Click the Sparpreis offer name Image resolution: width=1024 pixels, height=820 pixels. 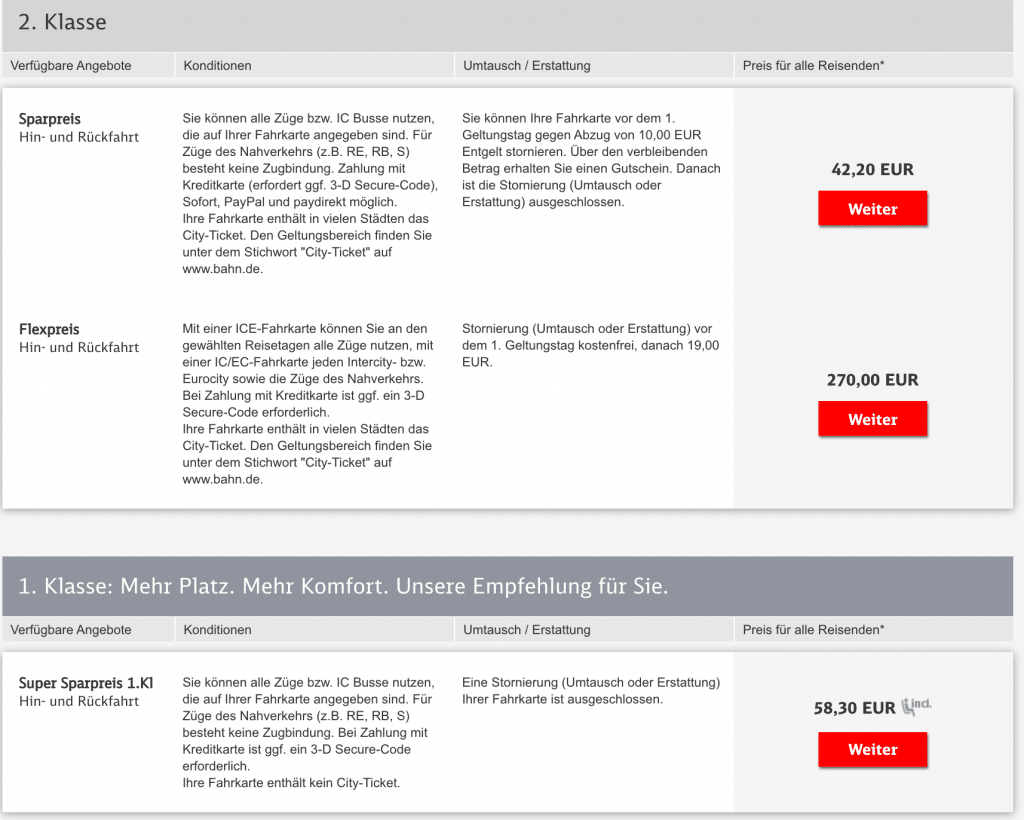tap(49, 119)
